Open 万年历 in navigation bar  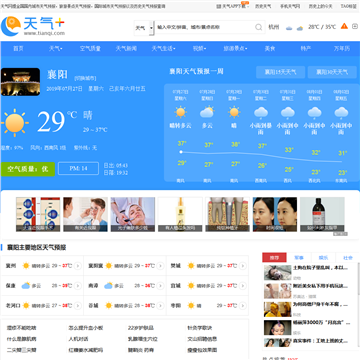click(x=342, y=49)
